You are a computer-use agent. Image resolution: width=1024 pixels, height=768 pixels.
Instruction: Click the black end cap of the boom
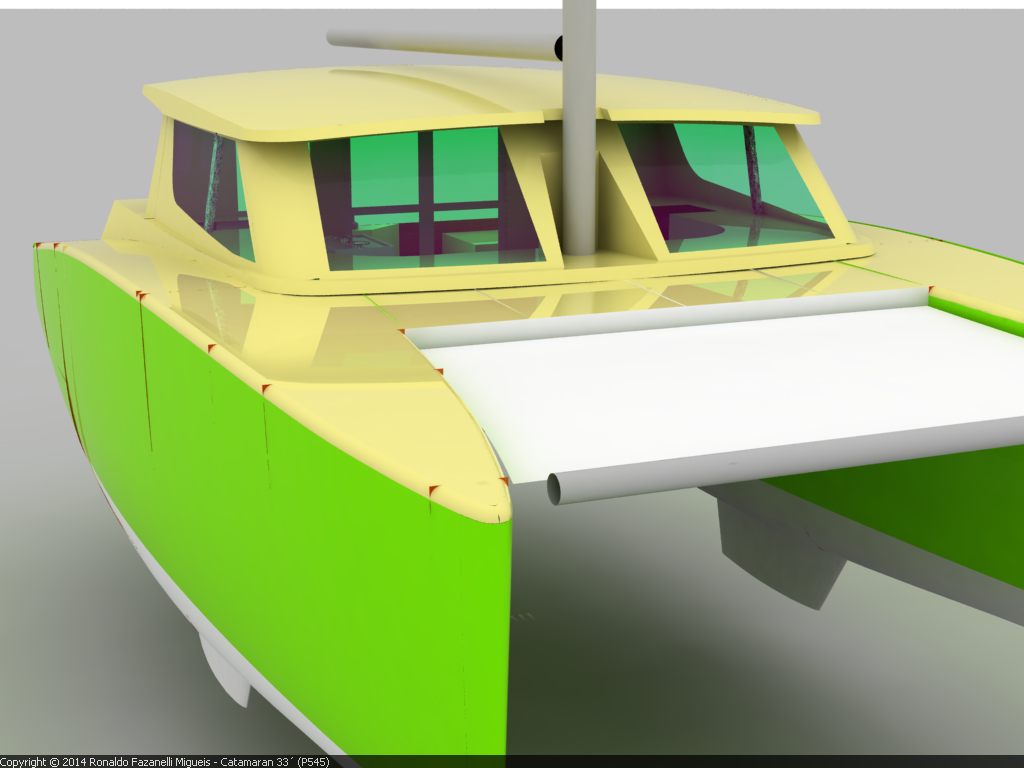[x=558, y=46]
